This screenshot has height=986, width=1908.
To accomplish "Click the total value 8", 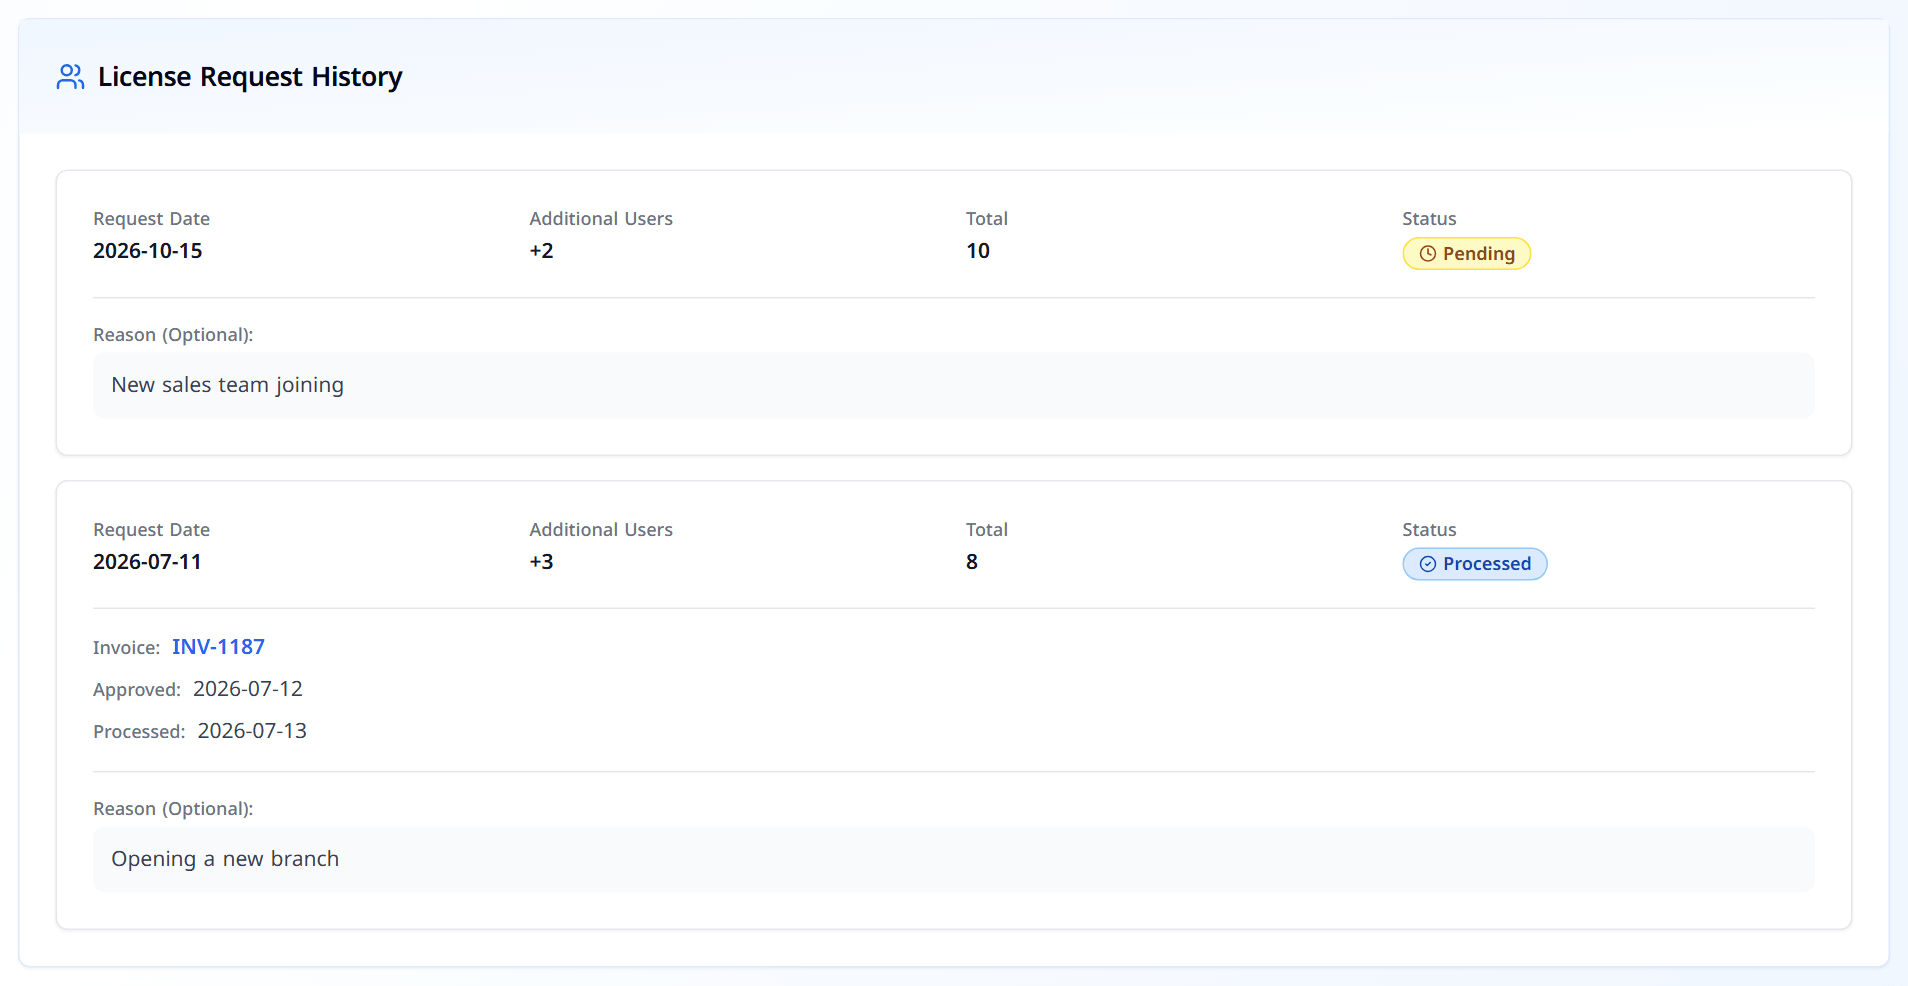I will coord(972,562).
